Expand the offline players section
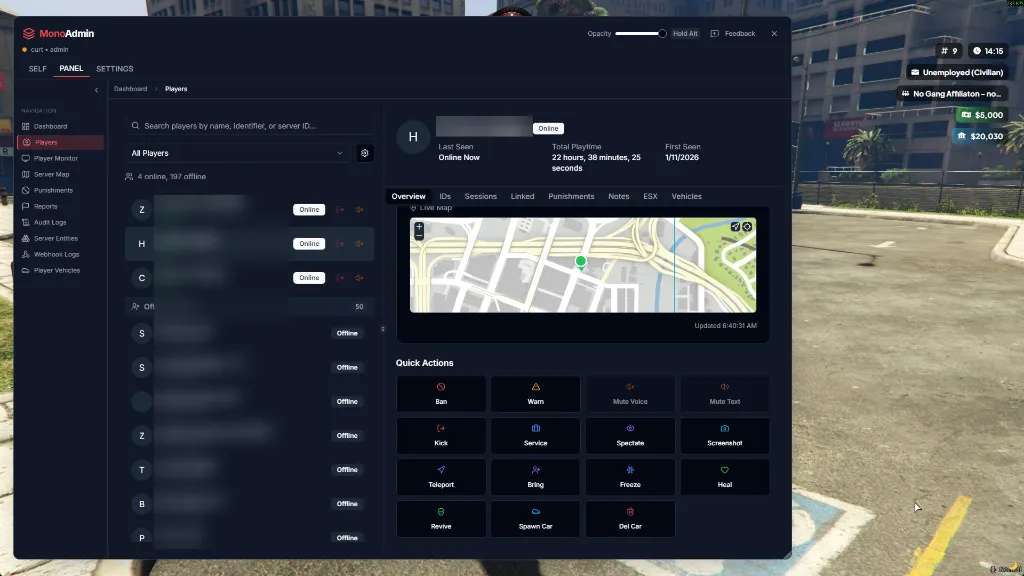This screenshot has height=576, width=1024. 245,306
